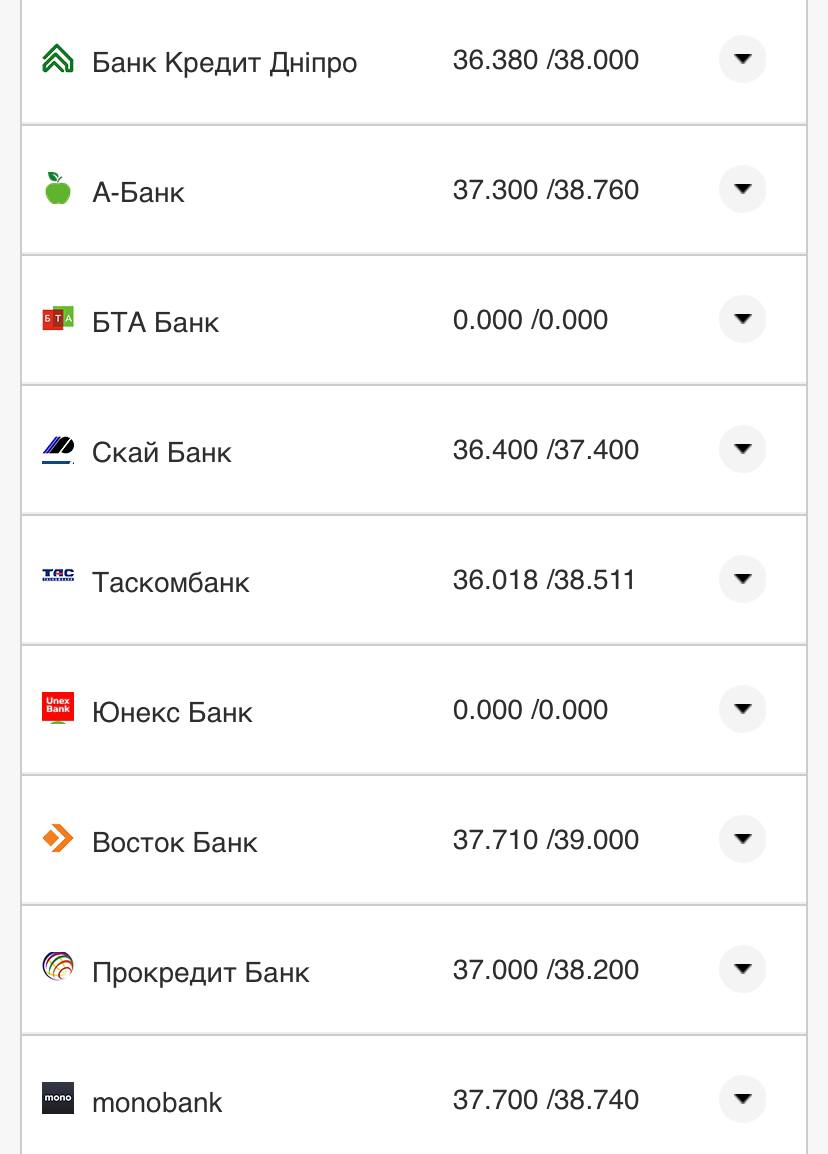Click the red Unex Bank logo
Image resolution: width=828 pixels, height=1154 pixels.
[58, 708]
